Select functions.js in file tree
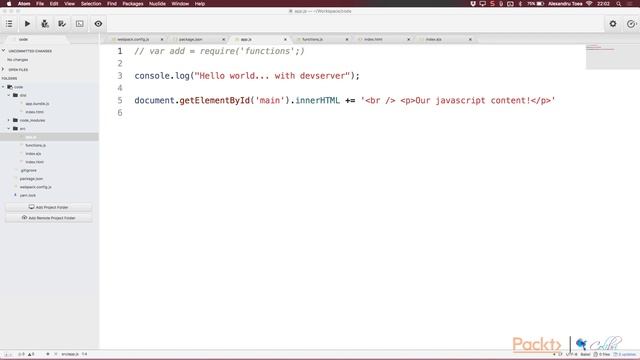The image size is (640, 360). 36,145
